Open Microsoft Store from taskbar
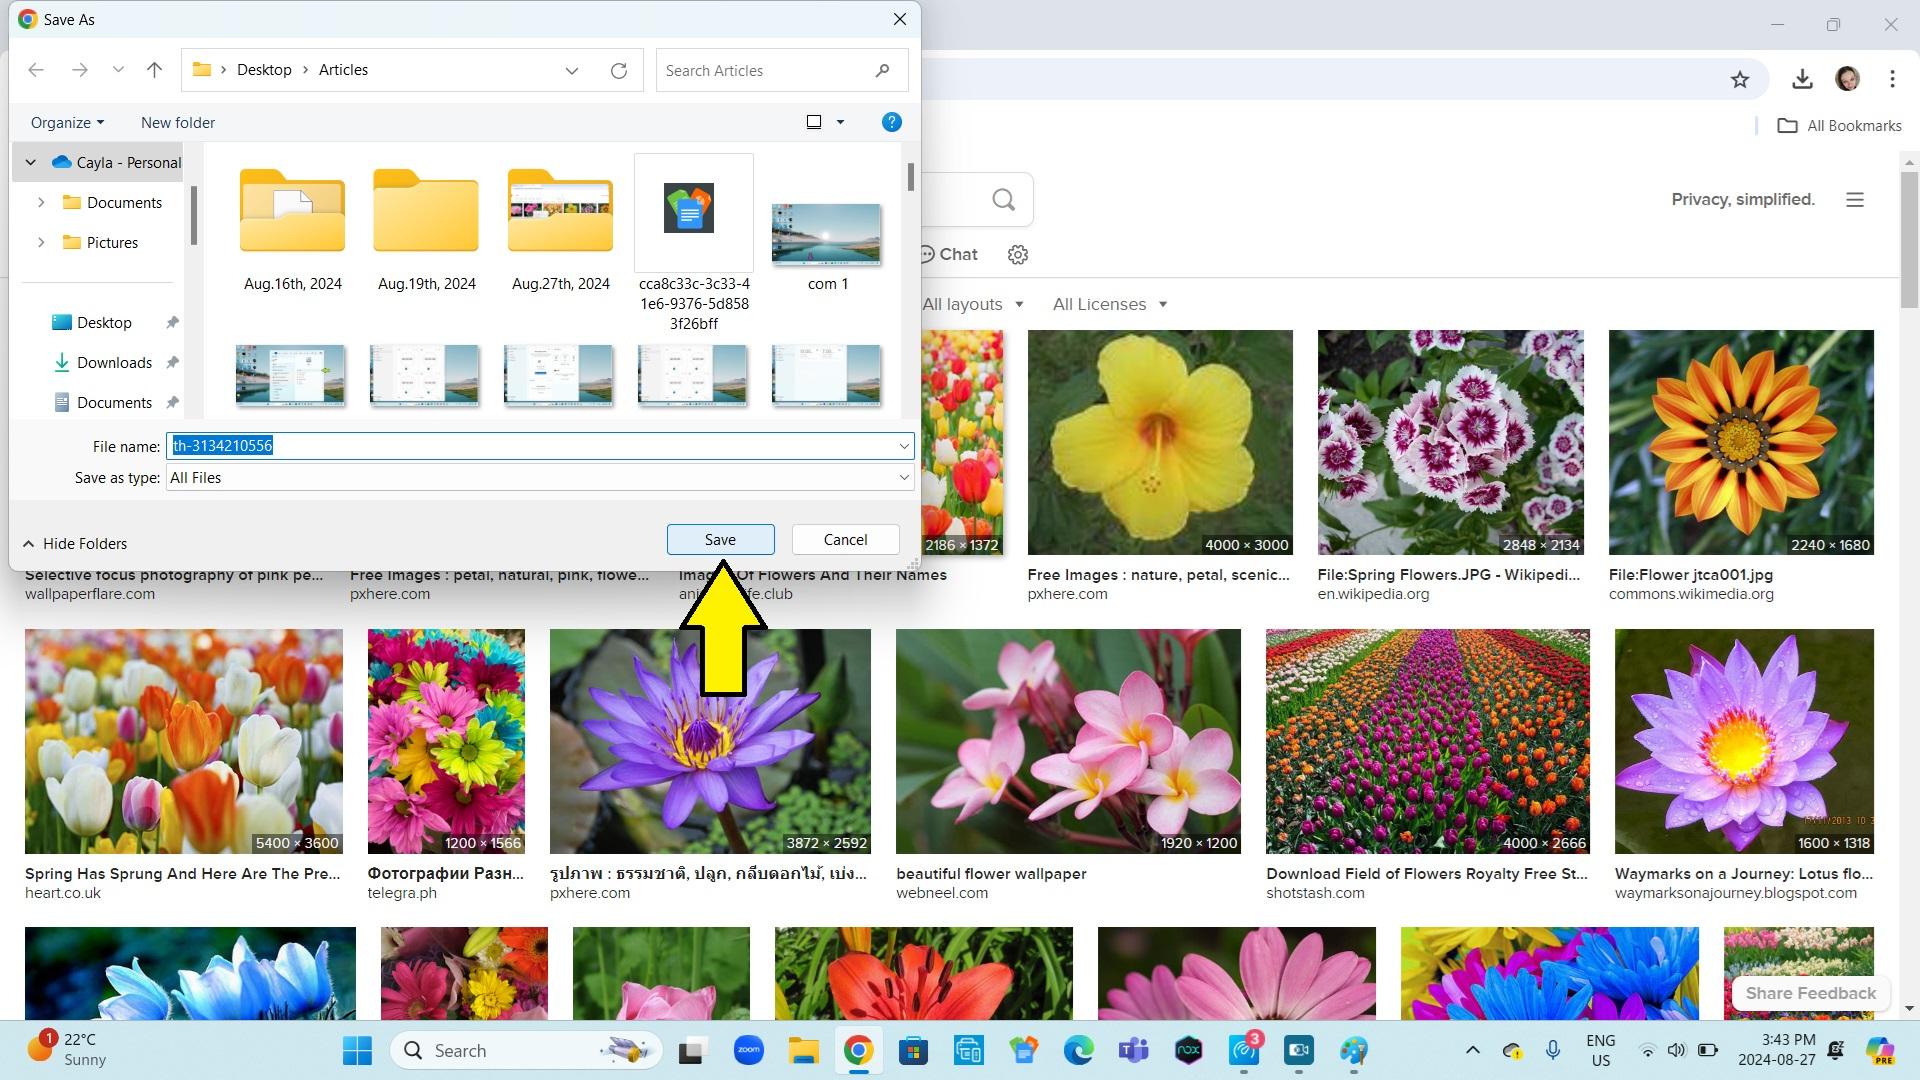Screen dimensions: 1920x1080 coord(913,1051)
